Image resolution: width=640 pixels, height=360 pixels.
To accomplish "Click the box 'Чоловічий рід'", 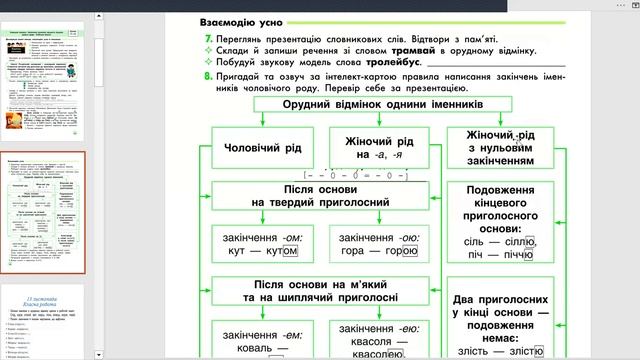I will [x=262, y=148].
